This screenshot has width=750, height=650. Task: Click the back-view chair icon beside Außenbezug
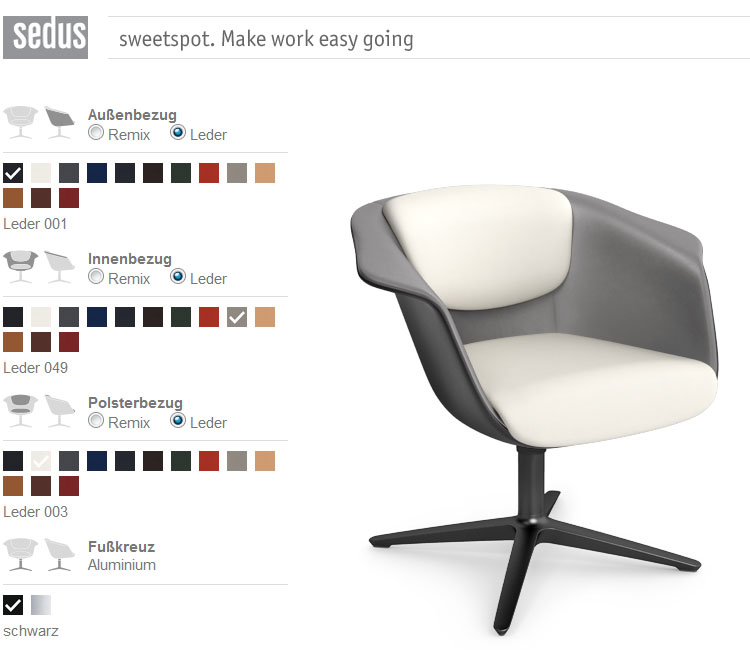coord(59,122)
